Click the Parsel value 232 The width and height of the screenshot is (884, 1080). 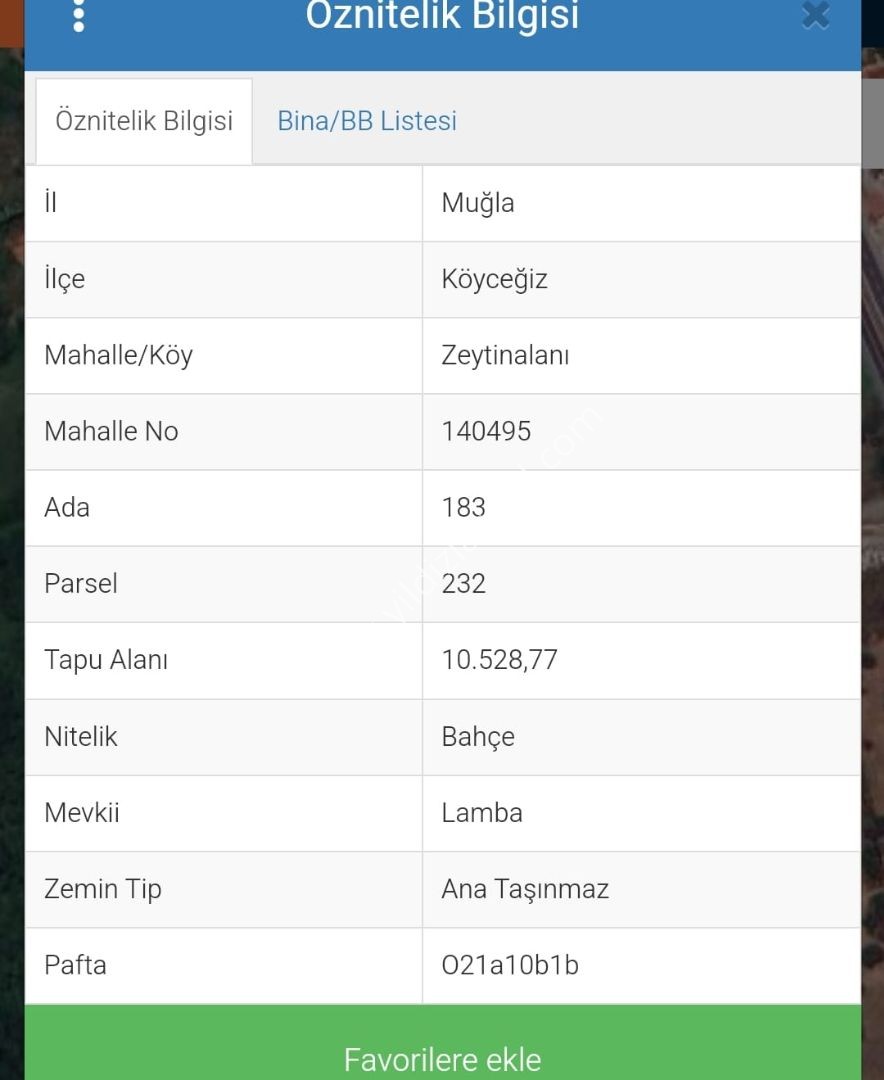pyautogui.click(x=464, y=584)
